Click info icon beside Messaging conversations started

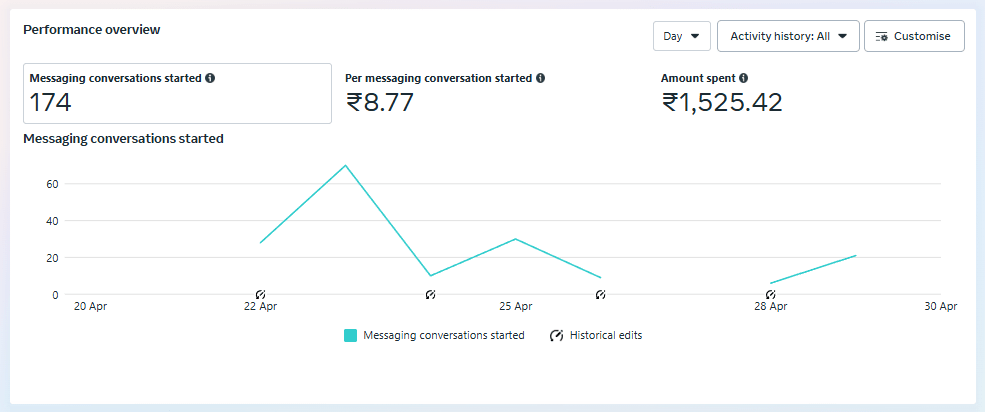pos(210,78)
